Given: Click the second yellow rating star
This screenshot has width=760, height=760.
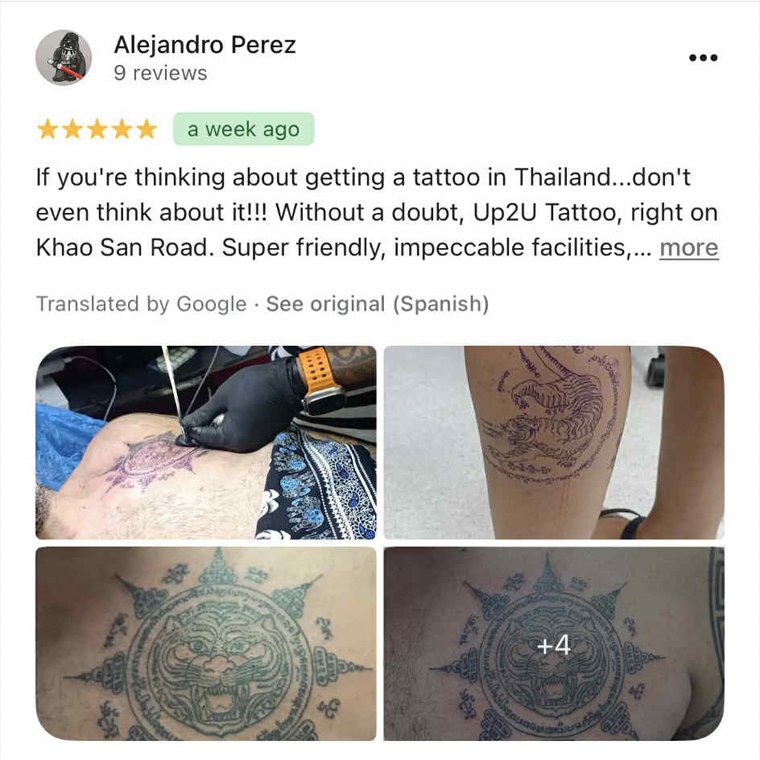Looking at the screenshot, I should tap(72, 129).
